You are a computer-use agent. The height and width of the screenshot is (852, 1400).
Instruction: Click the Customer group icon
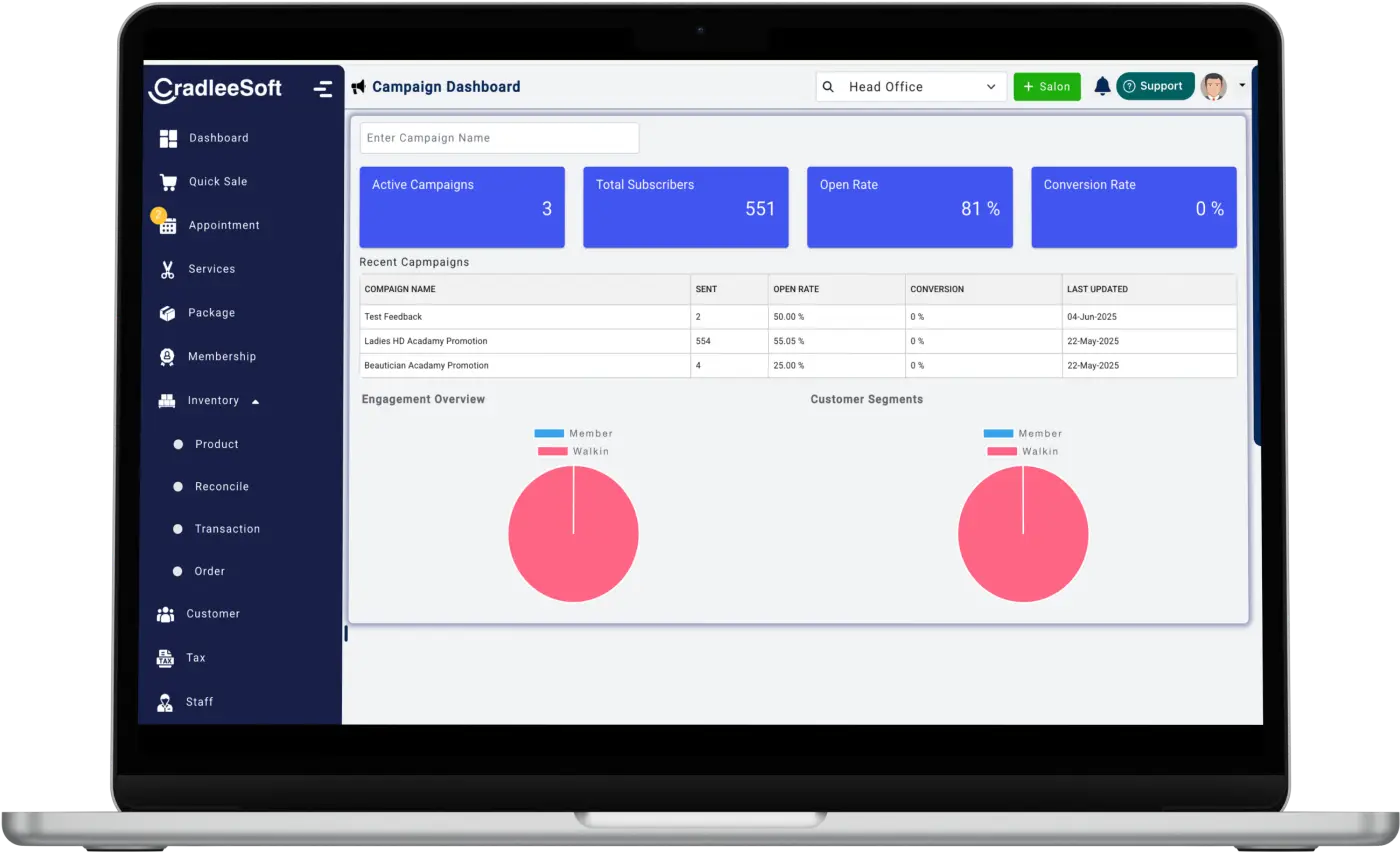(x=166, y=614)
